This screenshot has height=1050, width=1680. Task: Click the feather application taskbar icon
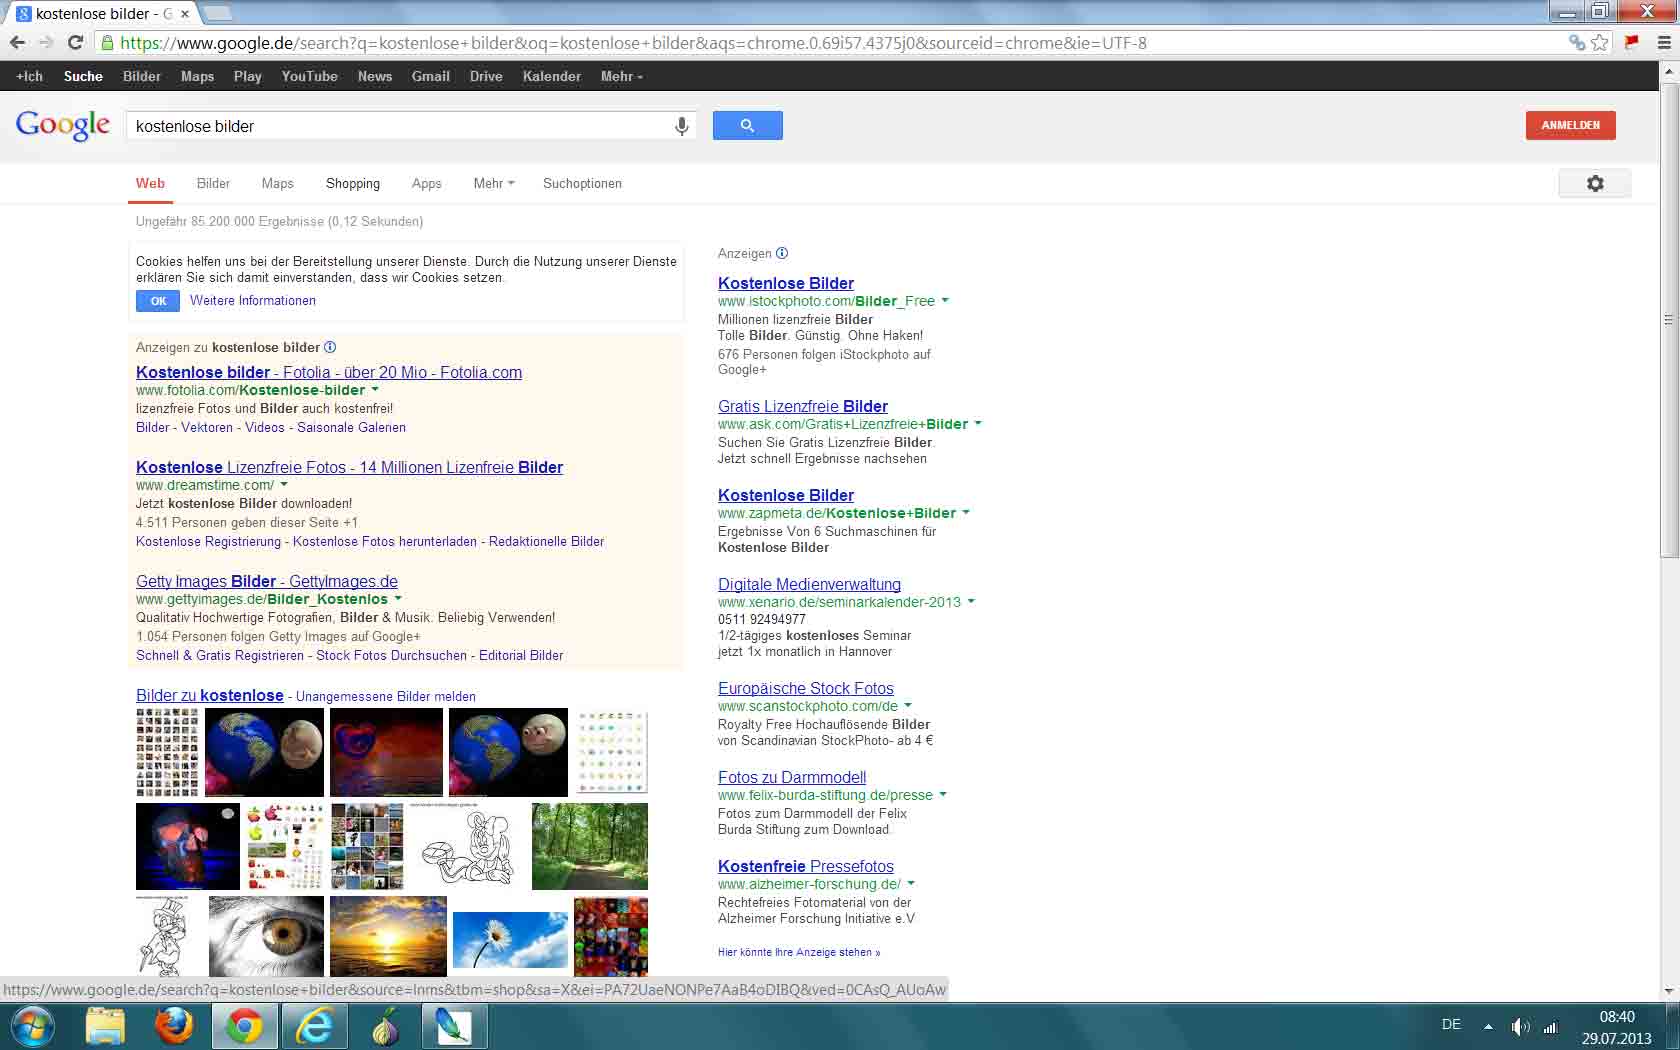[x=454, y=1027]
